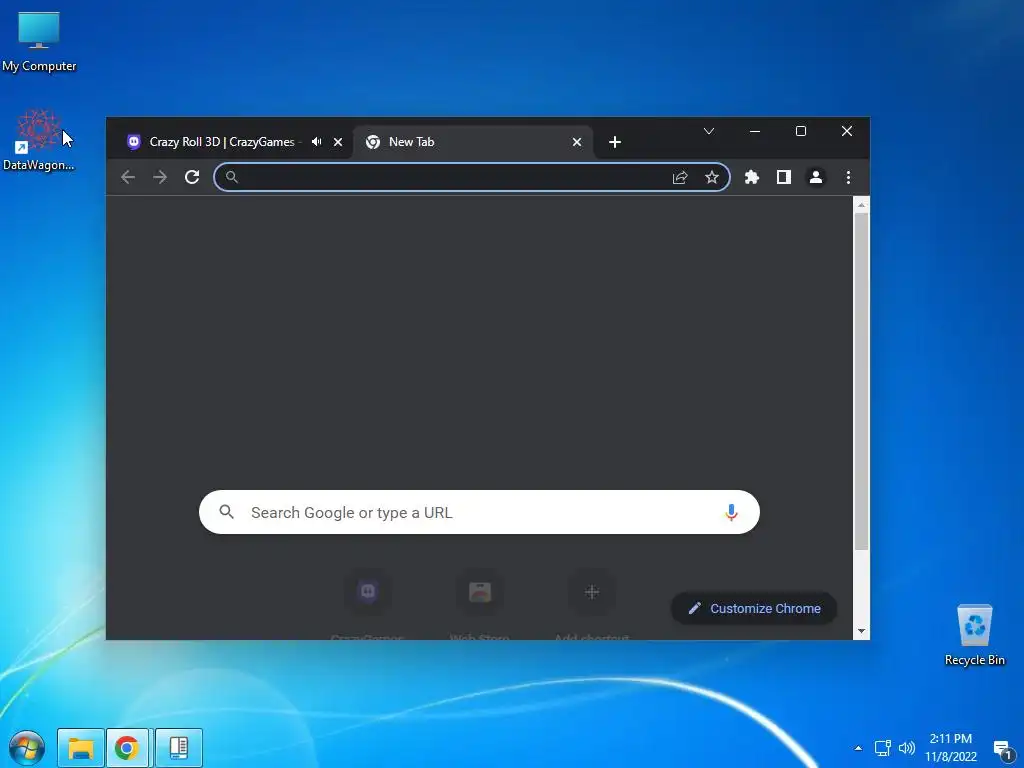
Task: Click the Search Google or type a URL box
Action: tap(479, 512)
